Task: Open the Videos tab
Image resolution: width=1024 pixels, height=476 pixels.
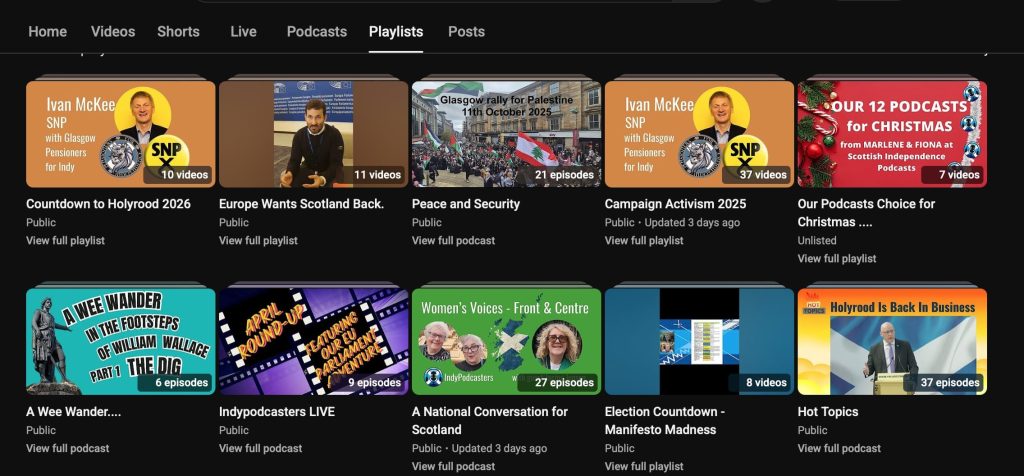Action: pos(113,31)
